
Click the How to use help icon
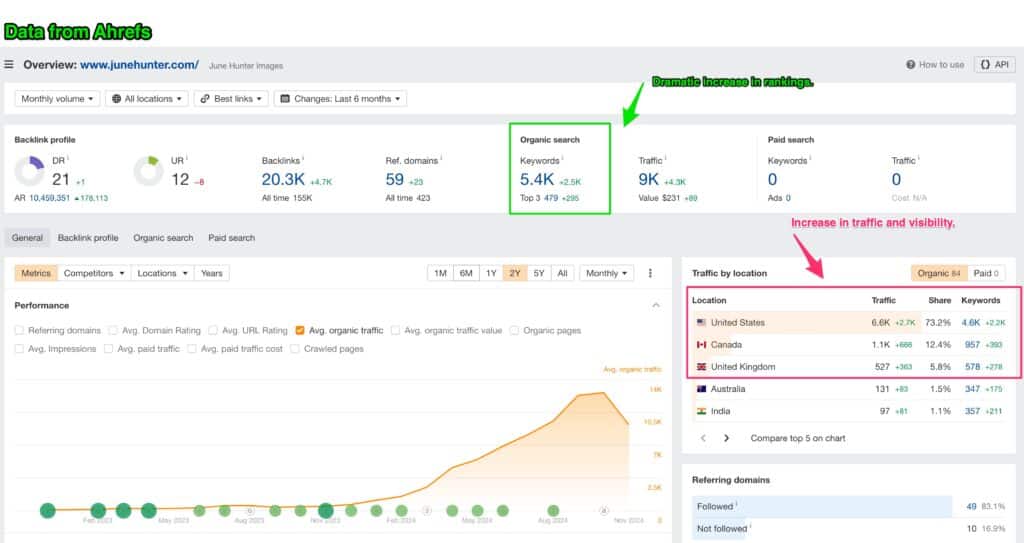[911, 65]
